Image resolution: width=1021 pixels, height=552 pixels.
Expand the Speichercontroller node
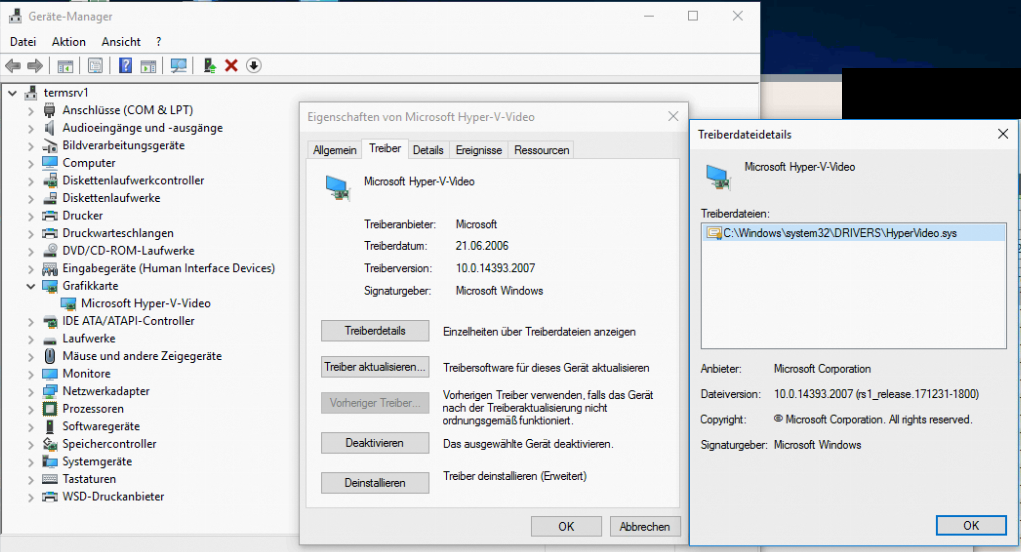[31, 445]
